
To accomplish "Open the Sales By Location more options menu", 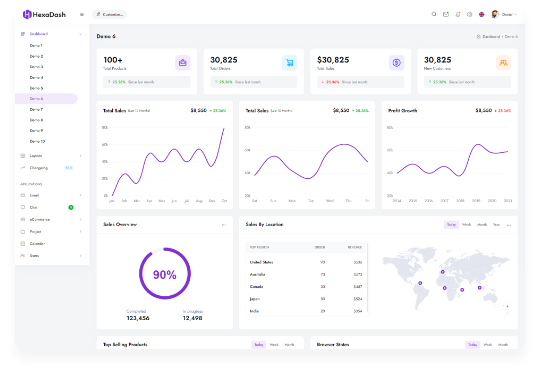I will click(x=509, y=225).
